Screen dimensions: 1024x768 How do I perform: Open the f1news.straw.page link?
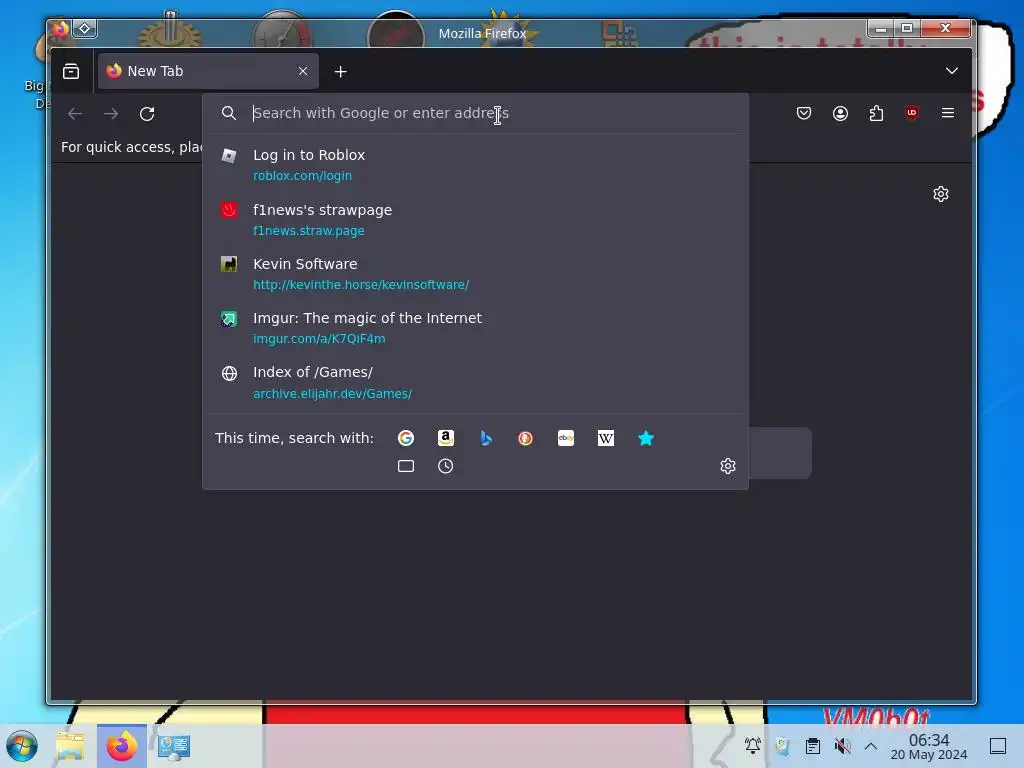click(x=309, y=231)
